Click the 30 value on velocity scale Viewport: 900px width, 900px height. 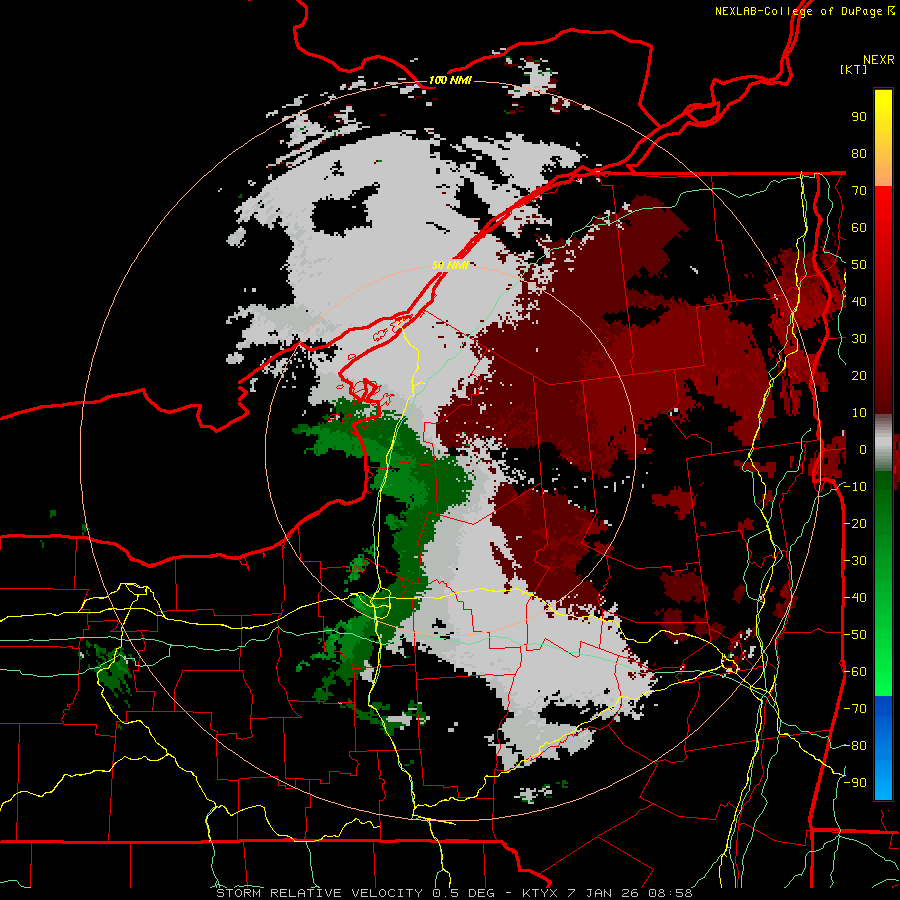[x=859, y=339]
